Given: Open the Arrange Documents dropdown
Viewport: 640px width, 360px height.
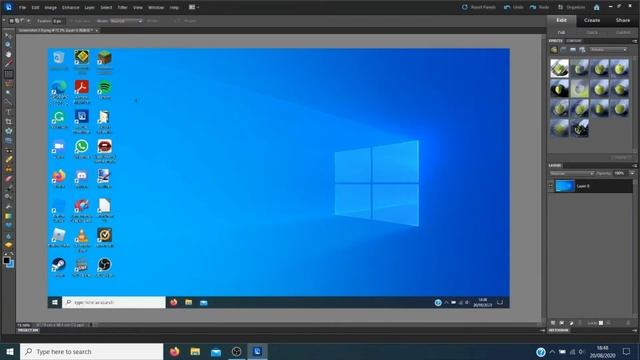Looking at the screenshot, I should [x=194, y=7].
